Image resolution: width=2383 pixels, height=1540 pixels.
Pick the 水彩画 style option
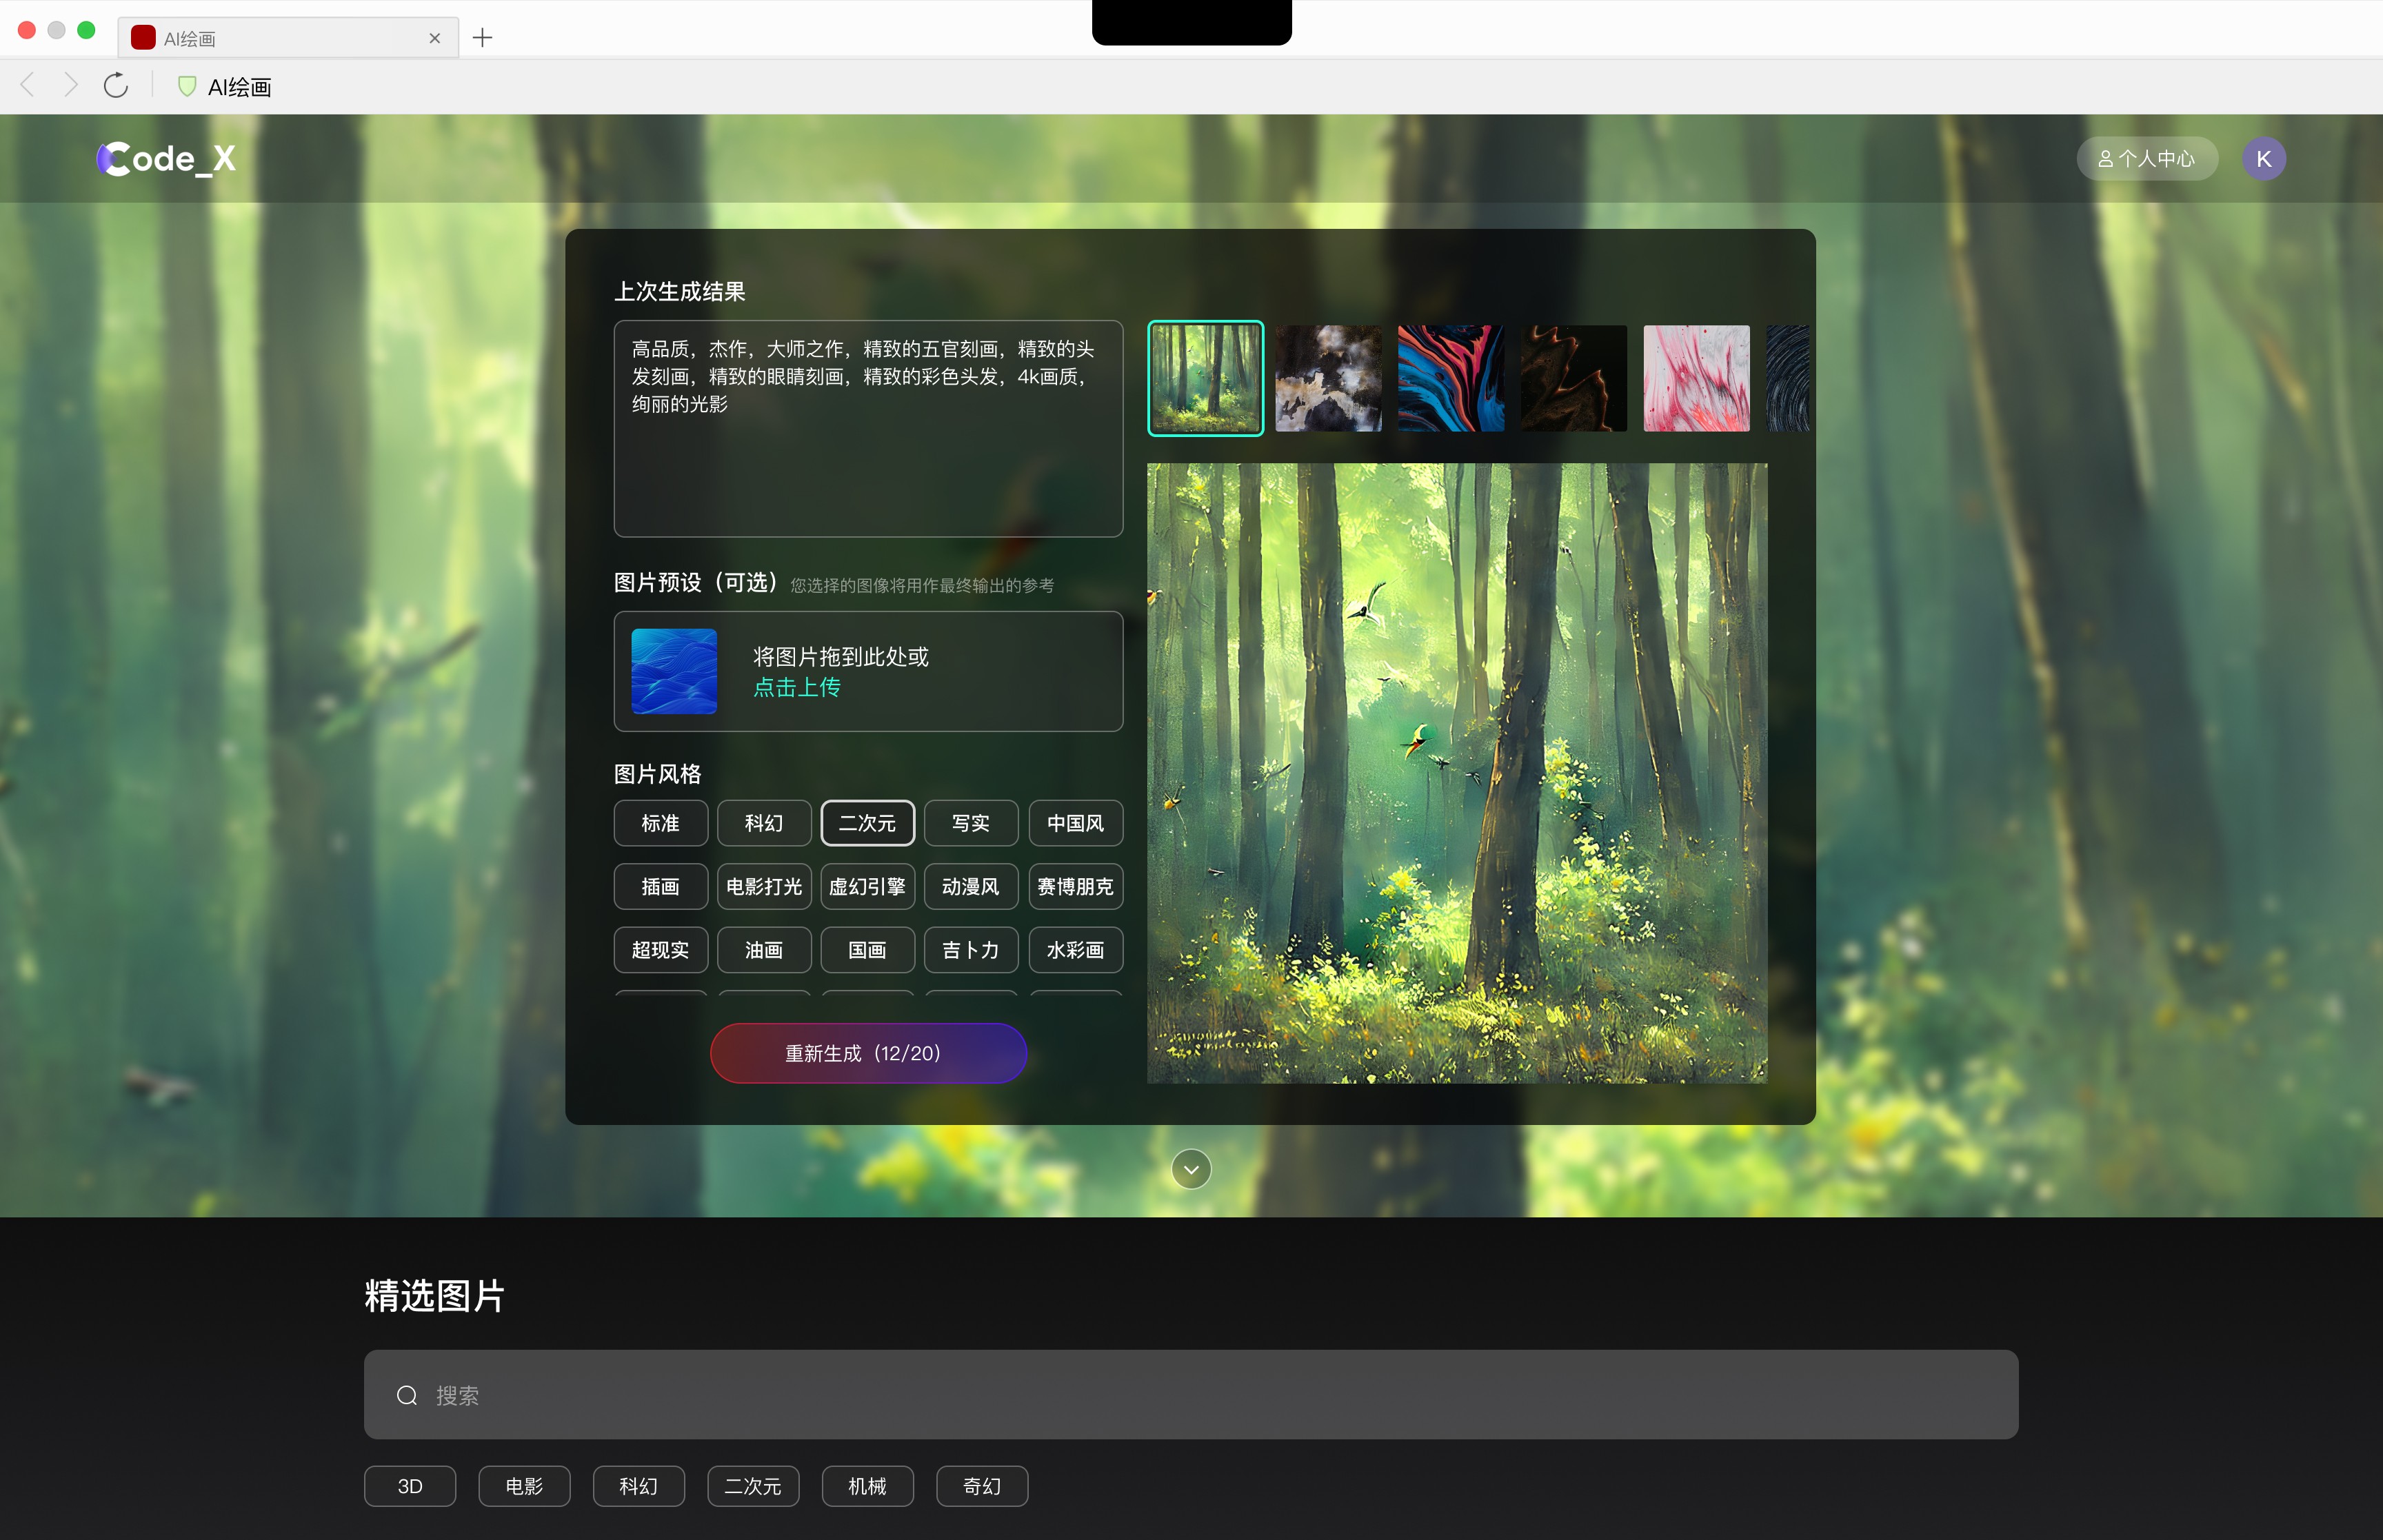[1075, 950]
